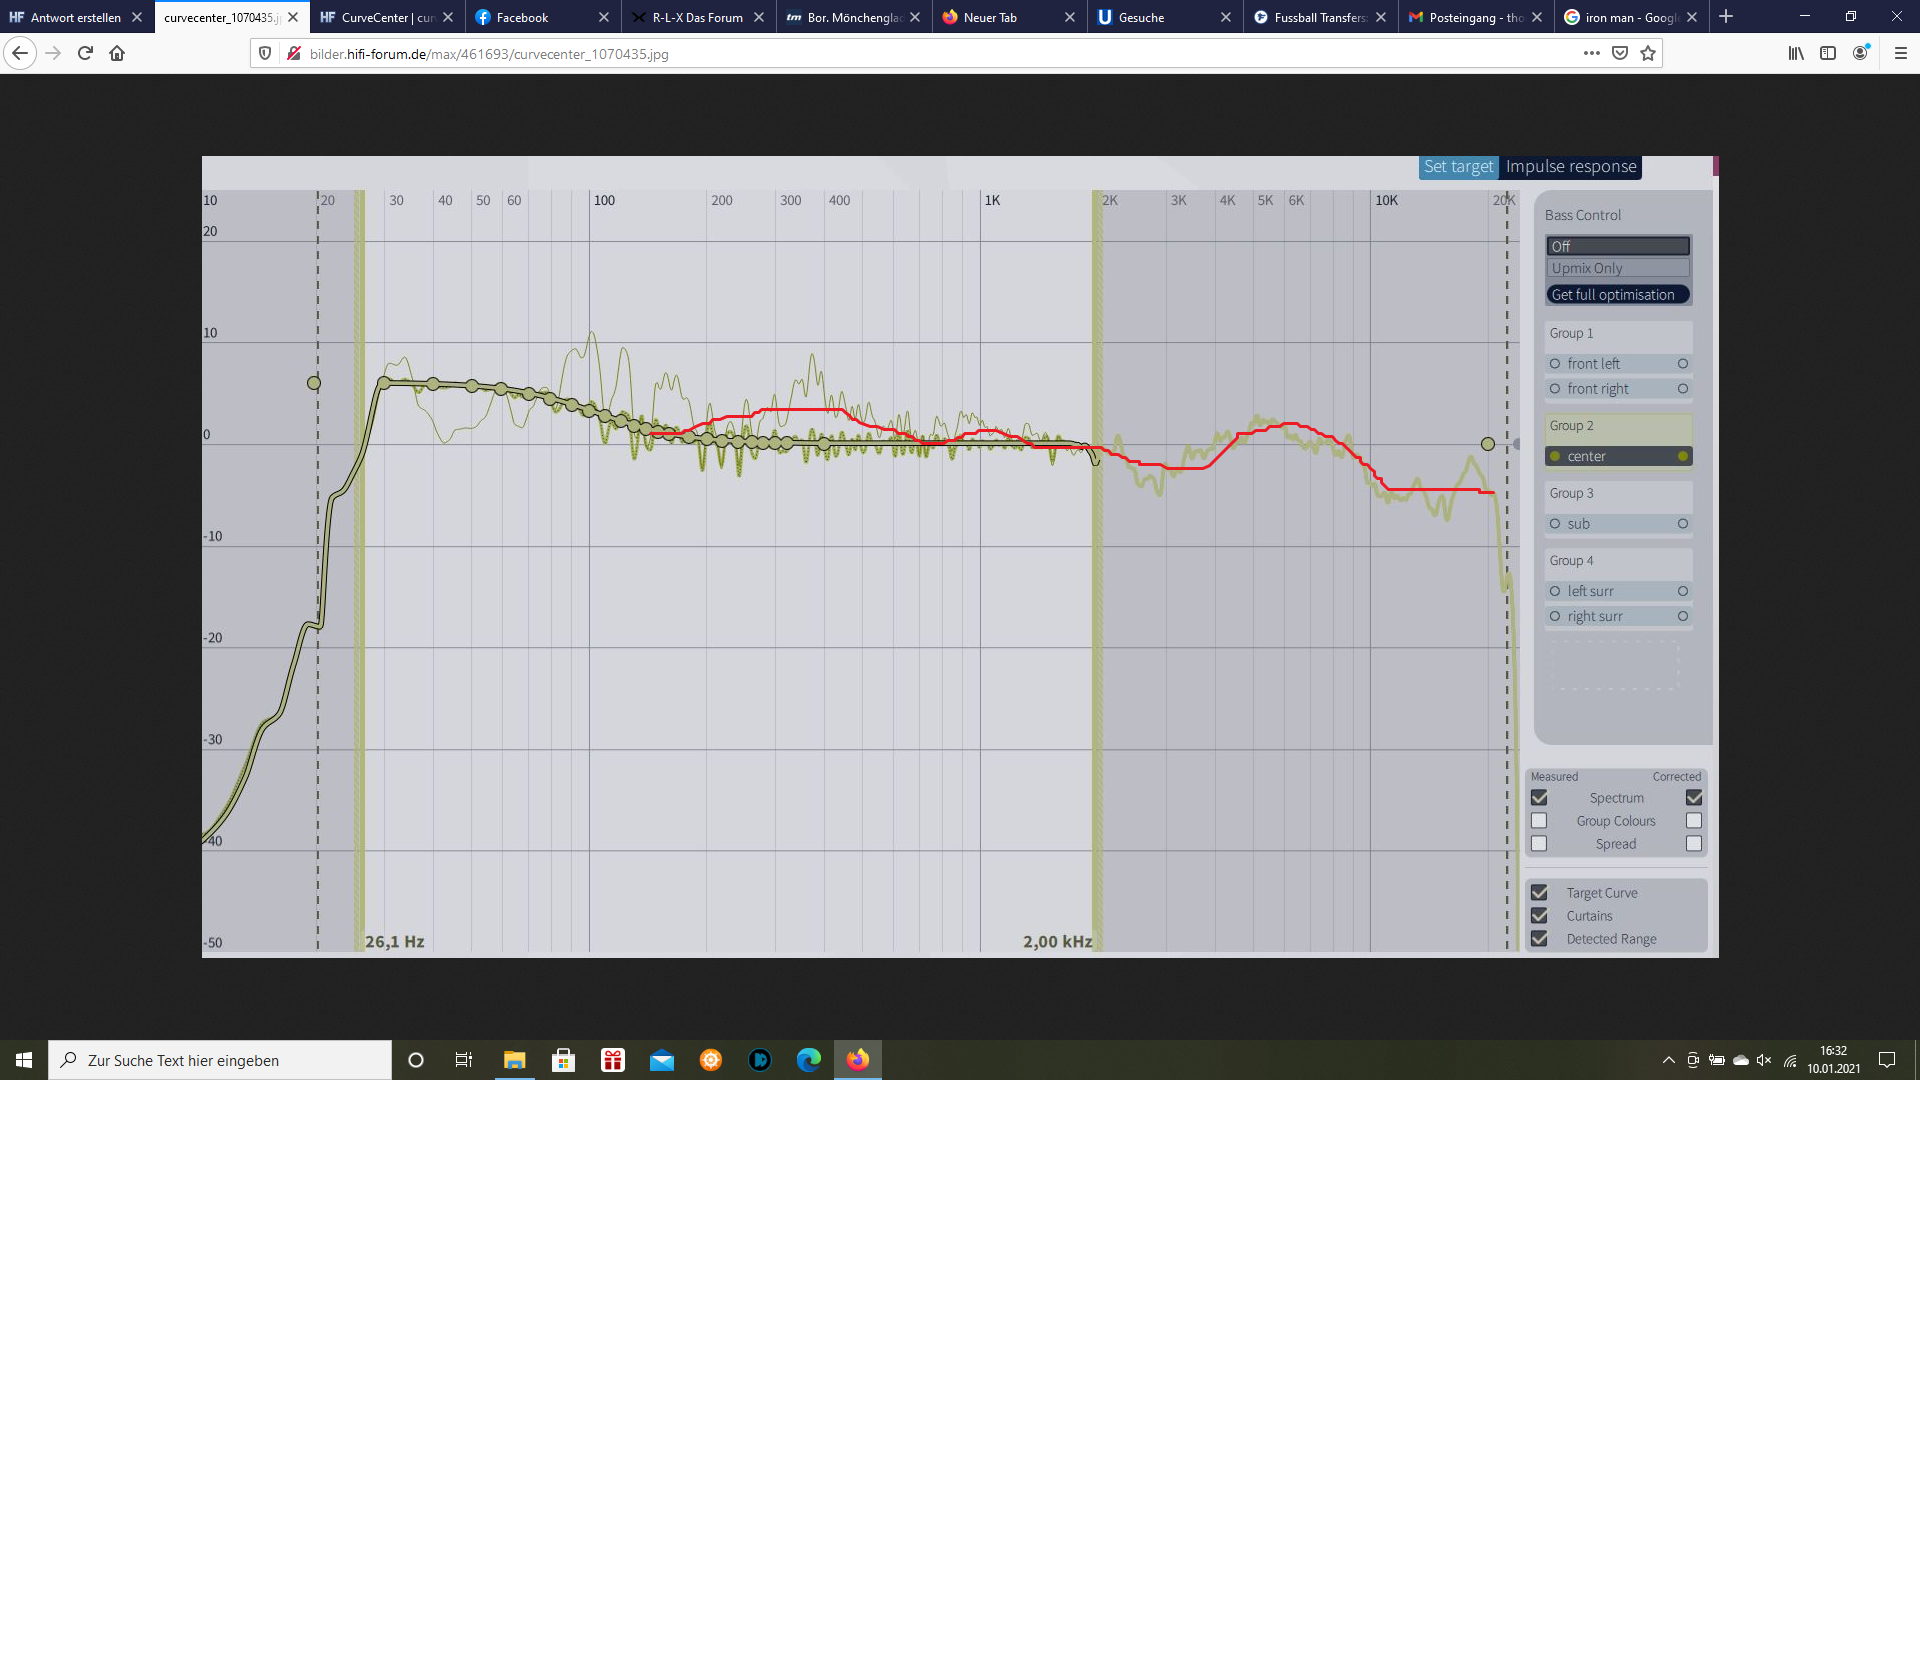
Task: Switch to the Facebook tab
Action: pos(530,17)
